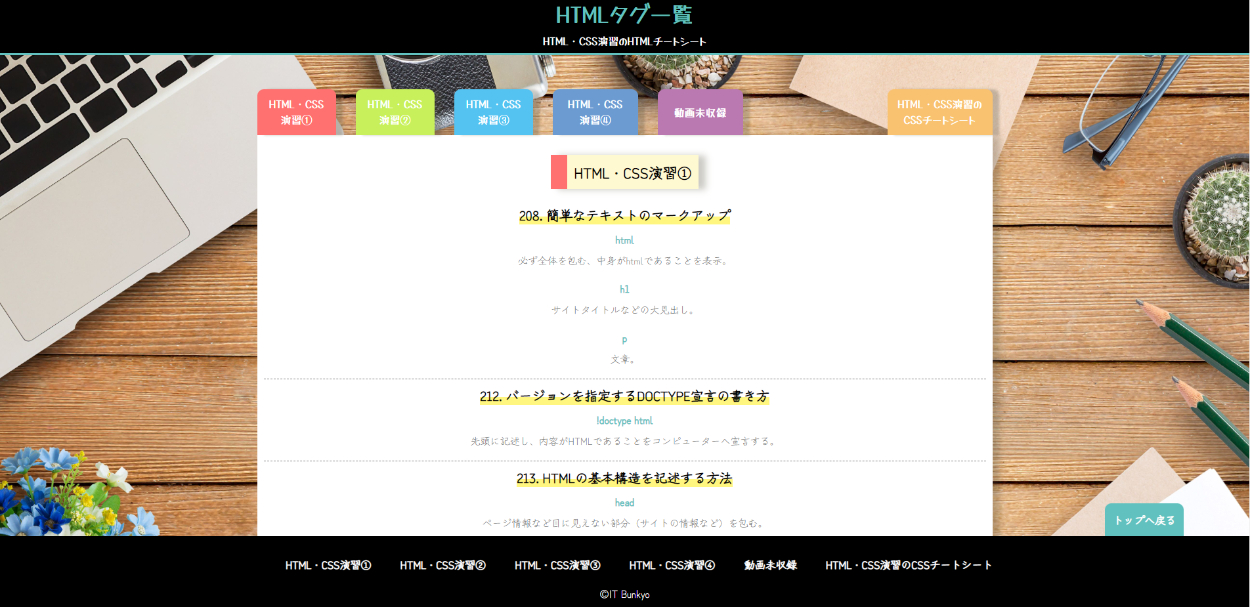Switch to the green HTML・CSS演習② tab
Image resolution: width=1250 pixels, height=607 pixels.
395,112
